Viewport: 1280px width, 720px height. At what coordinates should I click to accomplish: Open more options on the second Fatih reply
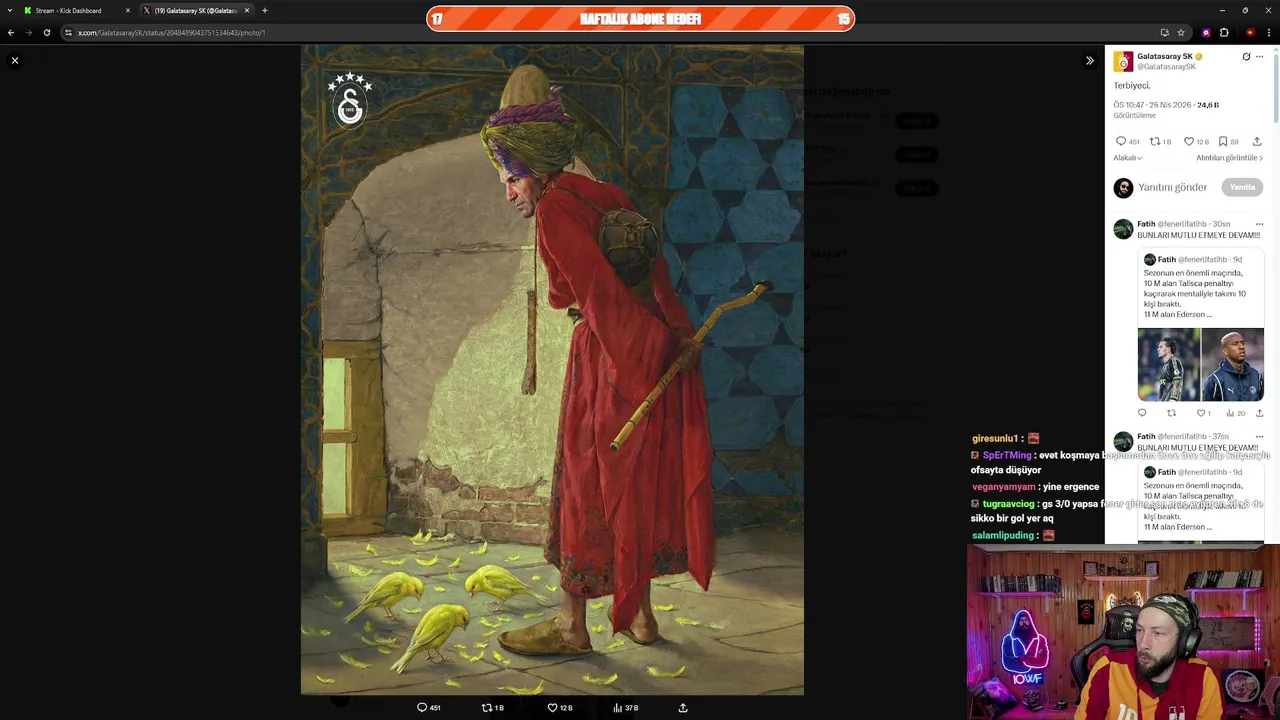(x=1259, y=436)
